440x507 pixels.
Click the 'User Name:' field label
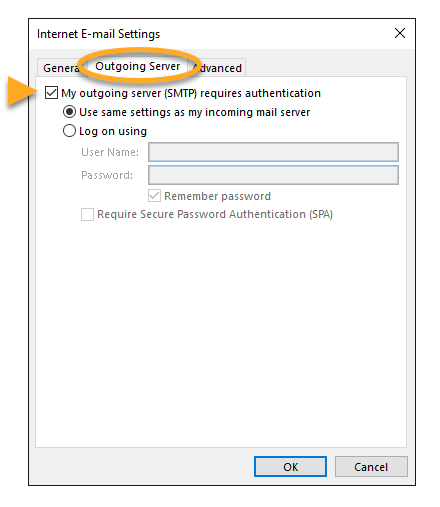pyautogui.click(x=110, y=152)
